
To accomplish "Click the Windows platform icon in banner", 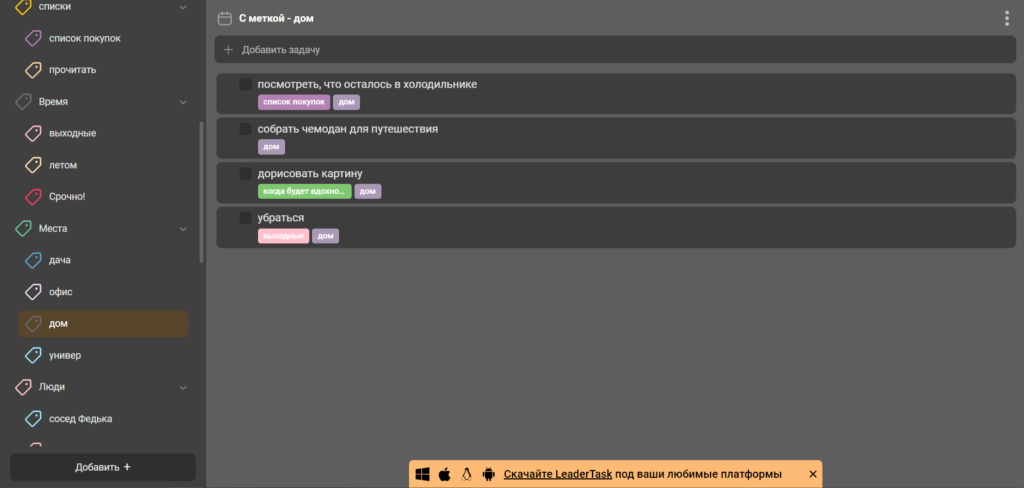I will 422,474.
